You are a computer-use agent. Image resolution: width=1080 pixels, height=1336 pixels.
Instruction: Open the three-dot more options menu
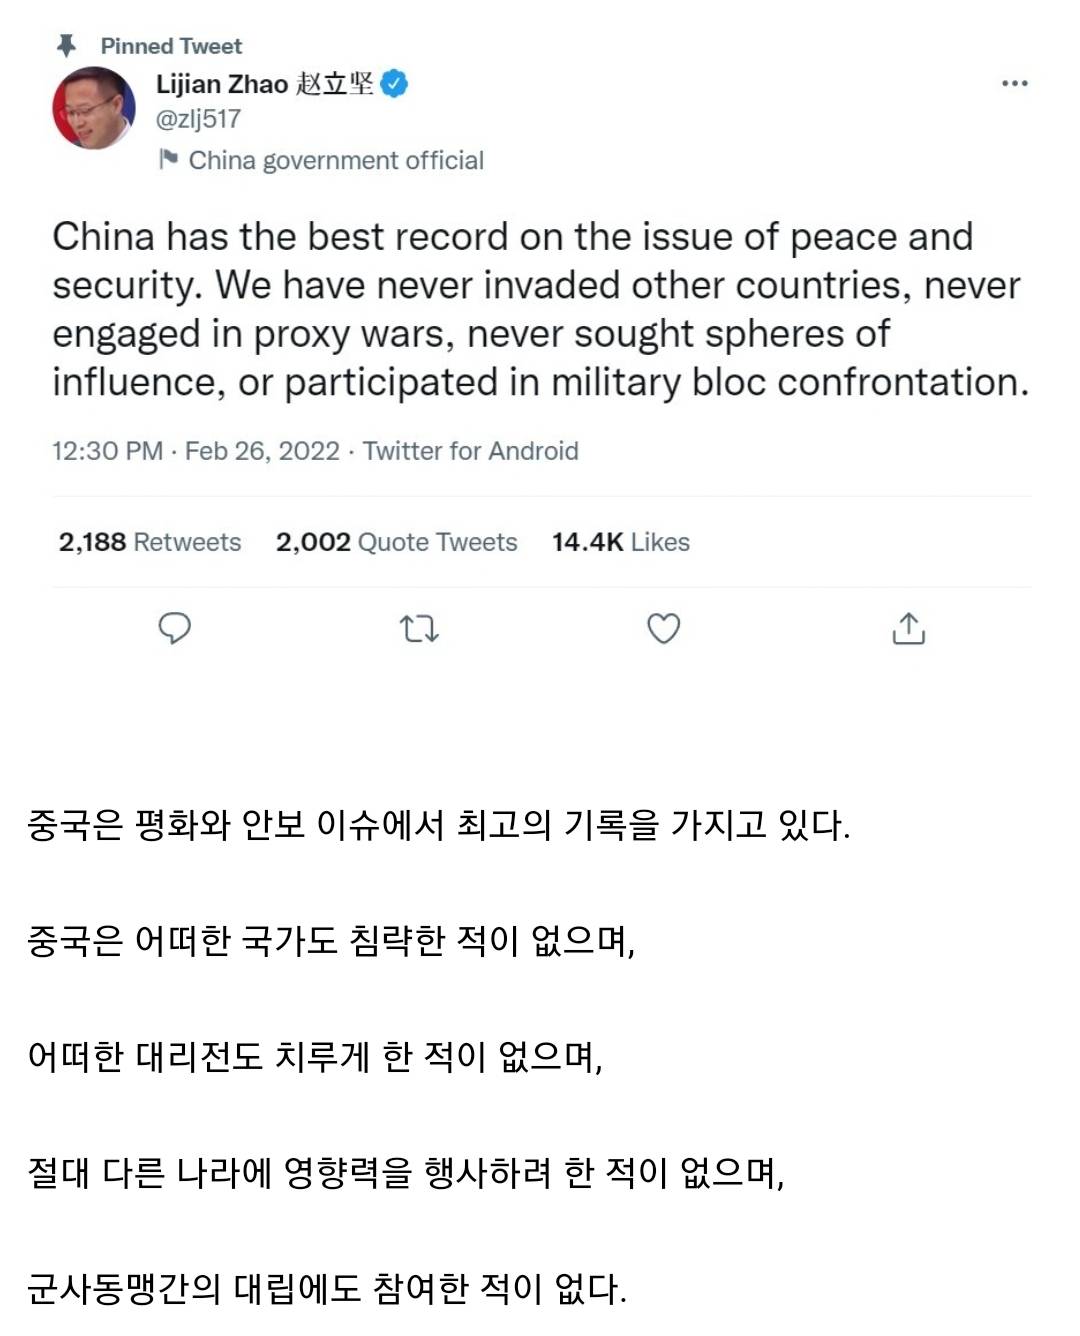(x=1014, y=84)
